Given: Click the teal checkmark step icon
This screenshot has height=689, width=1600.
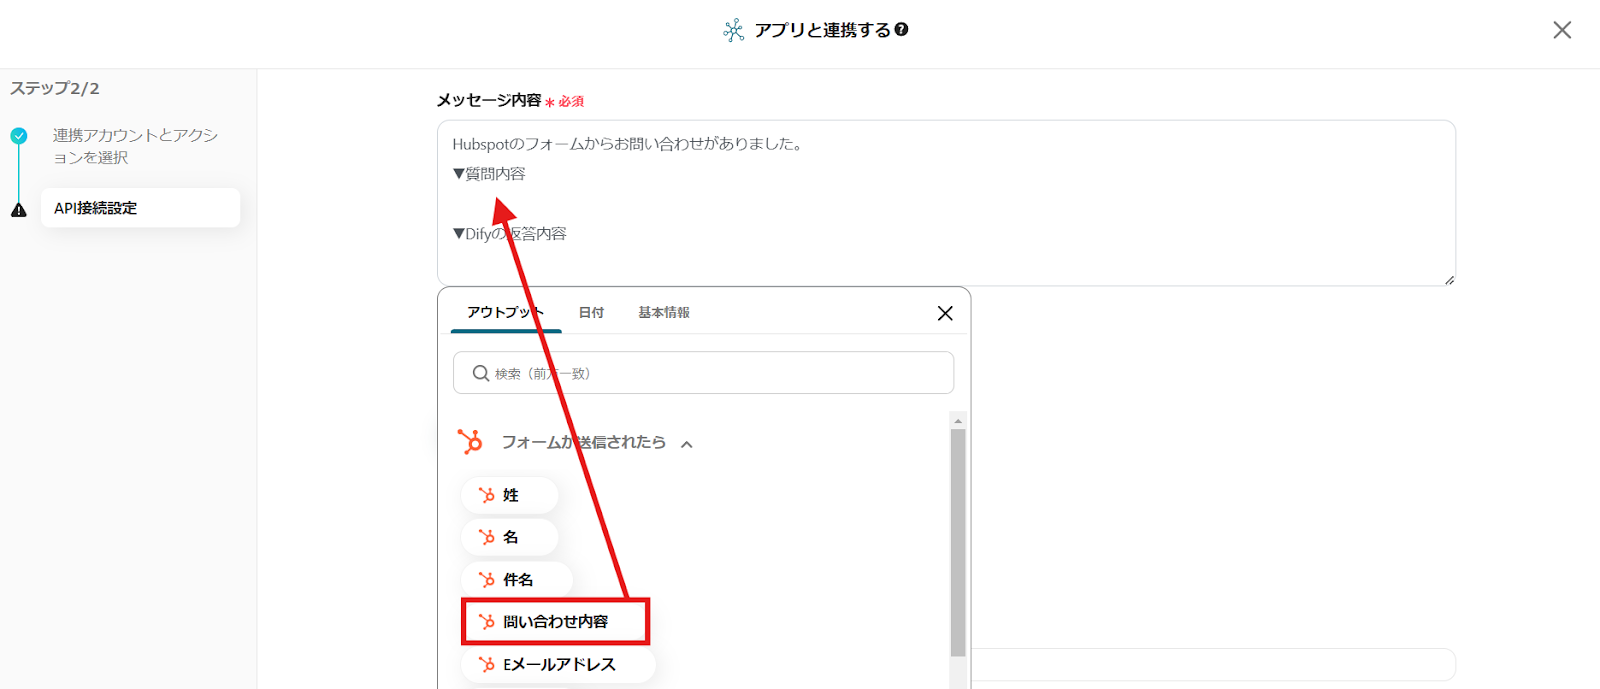Looking at the screenshot, I should click(19, 136).
